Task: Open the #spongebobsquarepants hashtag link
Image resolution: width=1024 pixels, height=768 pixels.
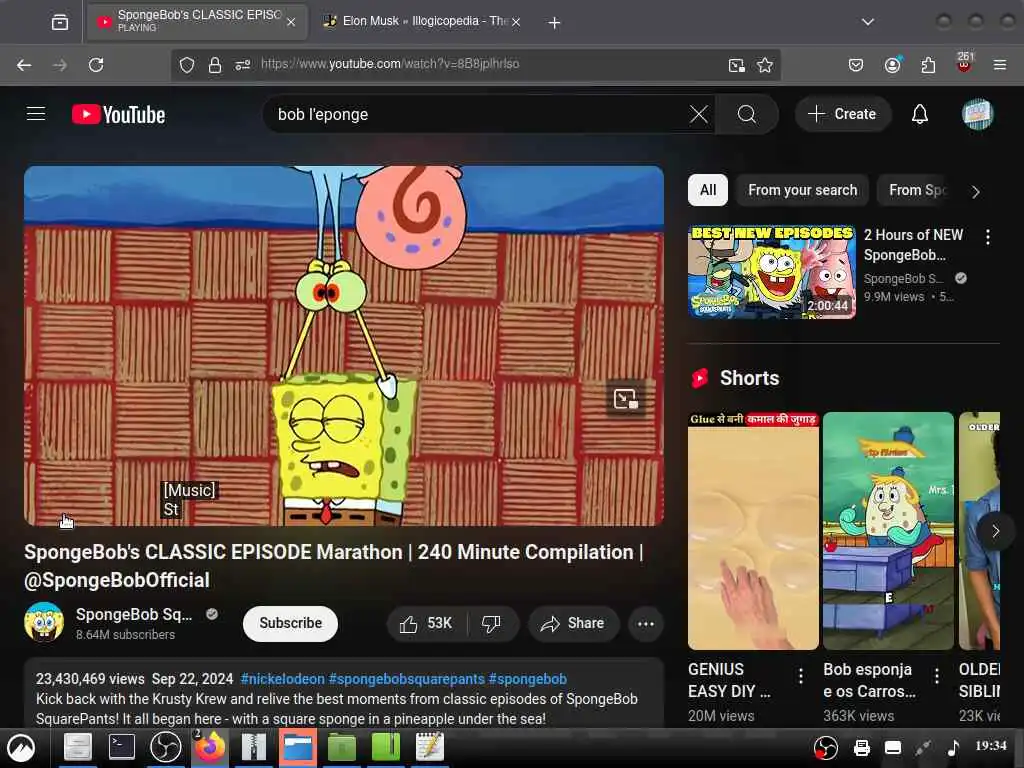Action: [406, 679]
